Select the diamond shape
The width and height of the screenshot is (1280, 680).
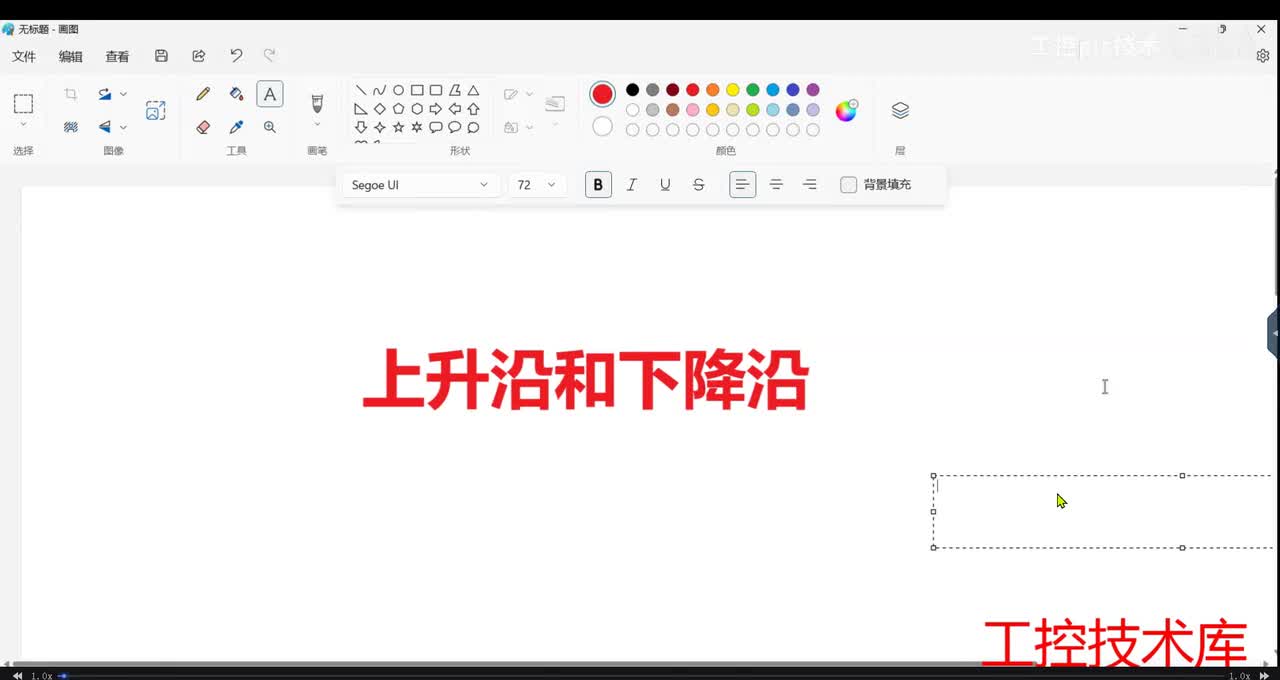click(380, 109)
